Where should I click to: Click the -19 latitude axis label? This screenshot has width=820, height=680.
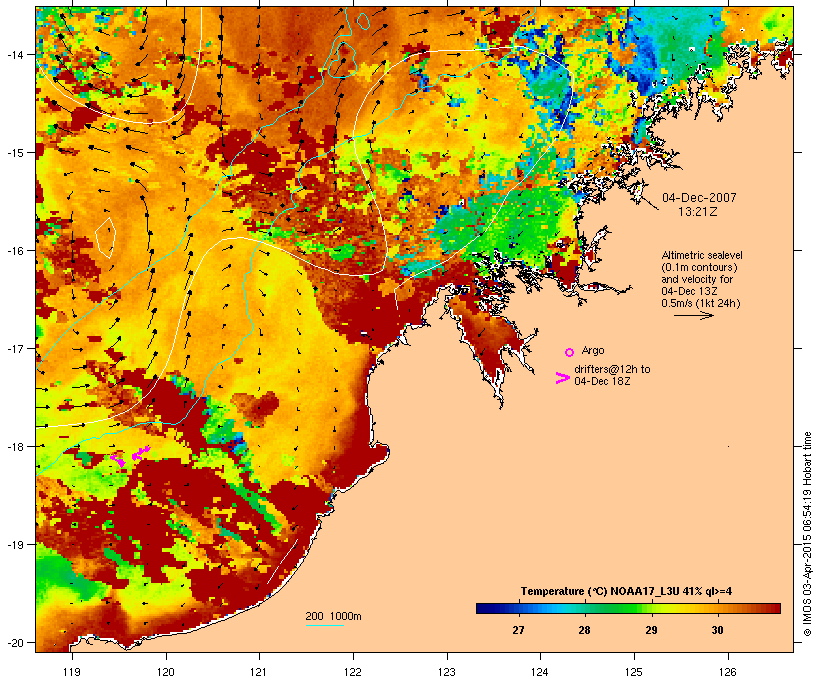pos(14,545)
